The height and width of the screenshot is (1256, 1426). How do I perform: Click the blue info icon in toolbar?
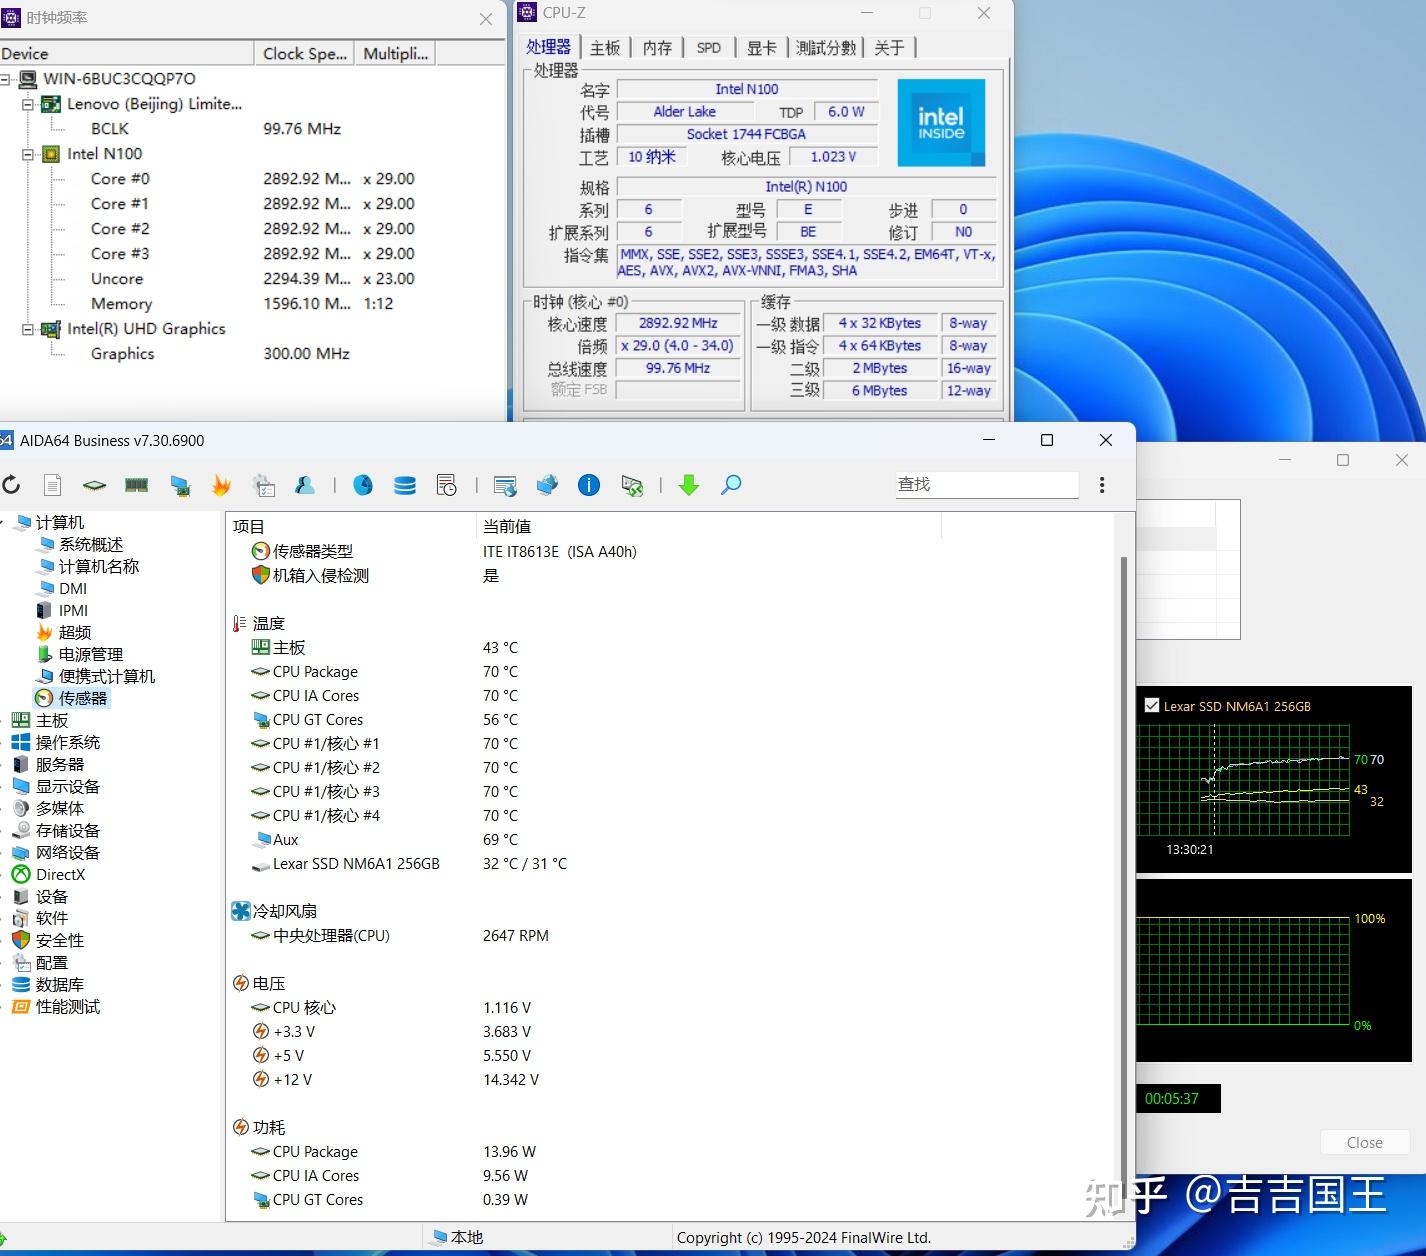589,485
